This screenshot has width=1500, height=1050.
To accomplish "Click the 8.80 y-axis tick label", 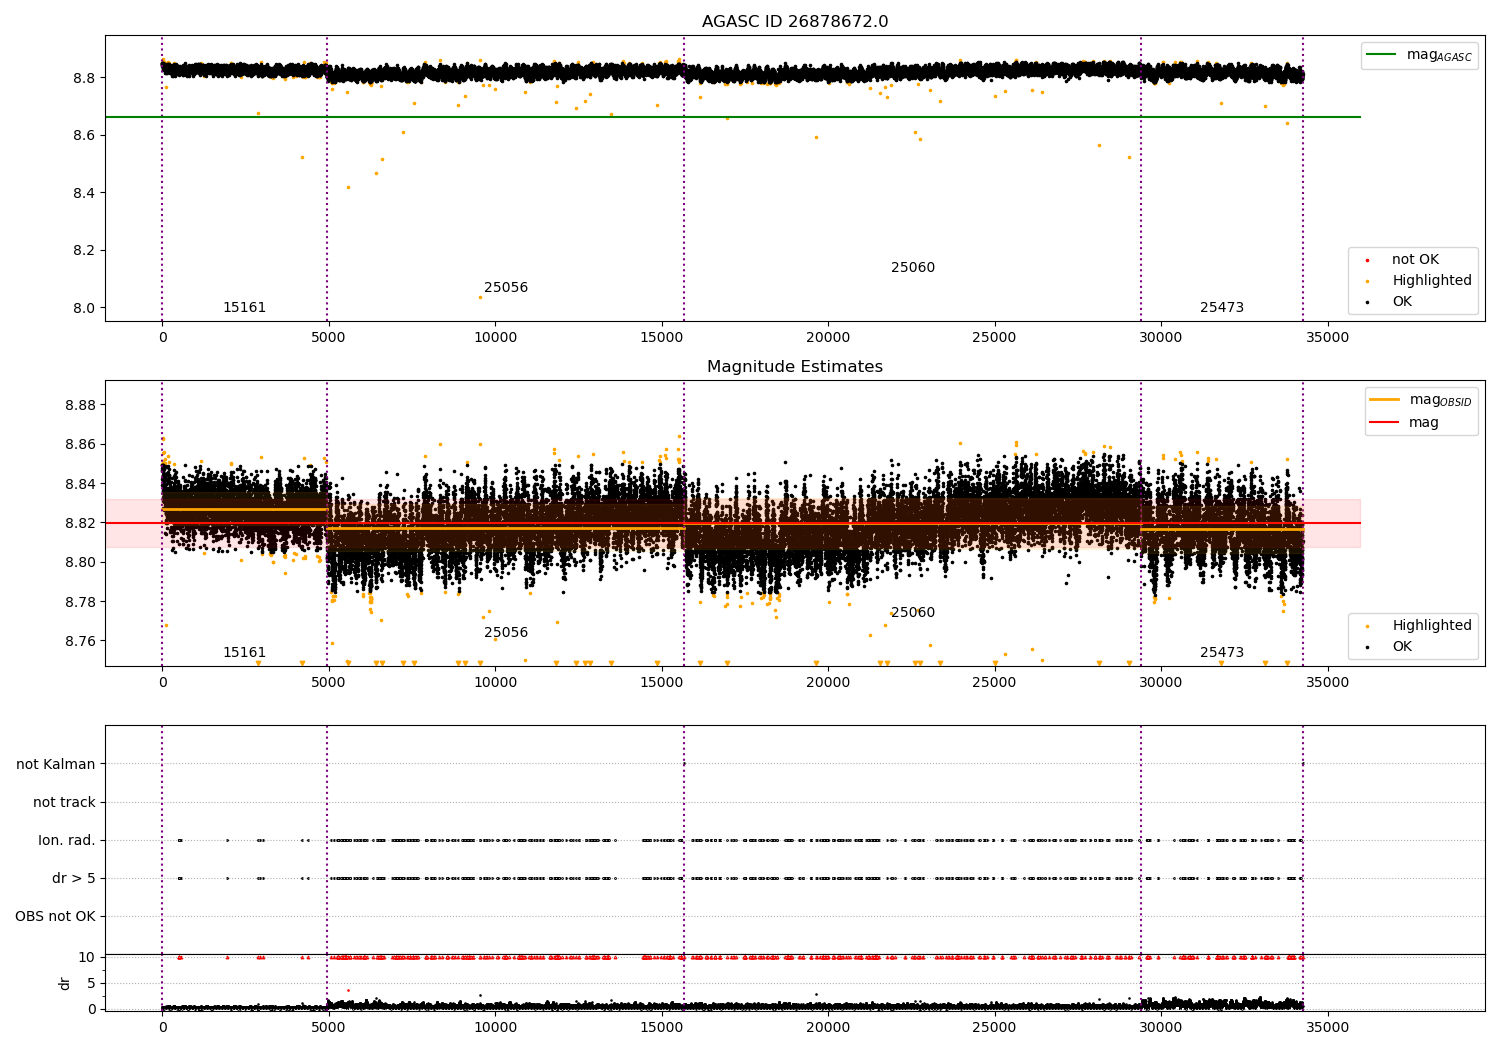I will click(x=80, y=562).
